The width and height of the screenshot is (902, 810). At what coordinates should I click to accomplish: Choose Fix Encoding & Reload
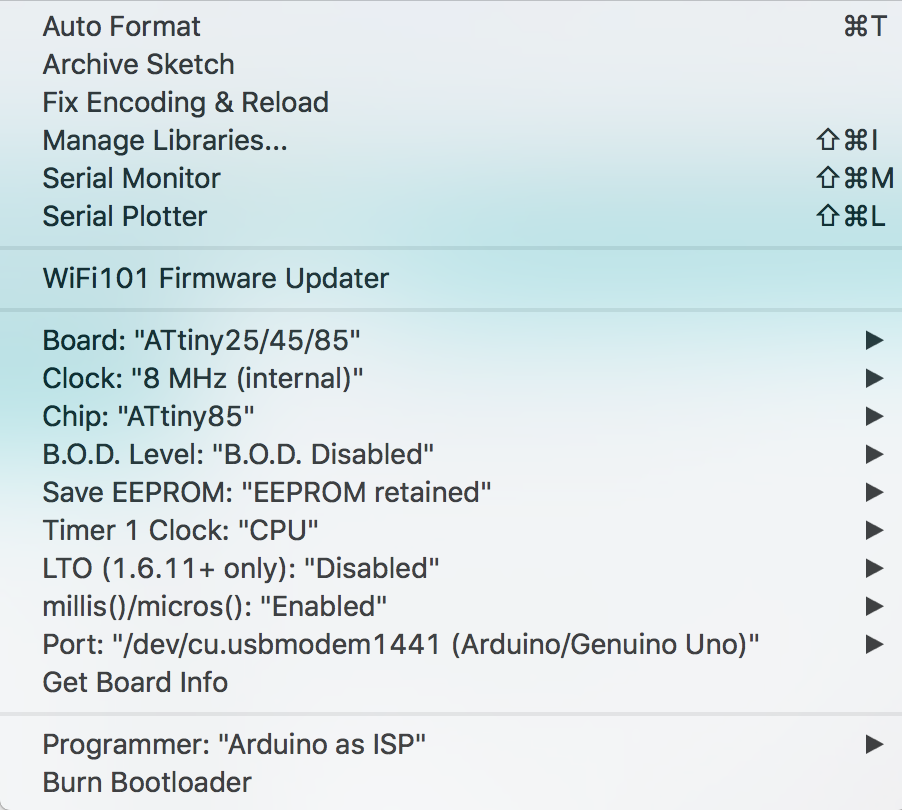tap(185, 103)
